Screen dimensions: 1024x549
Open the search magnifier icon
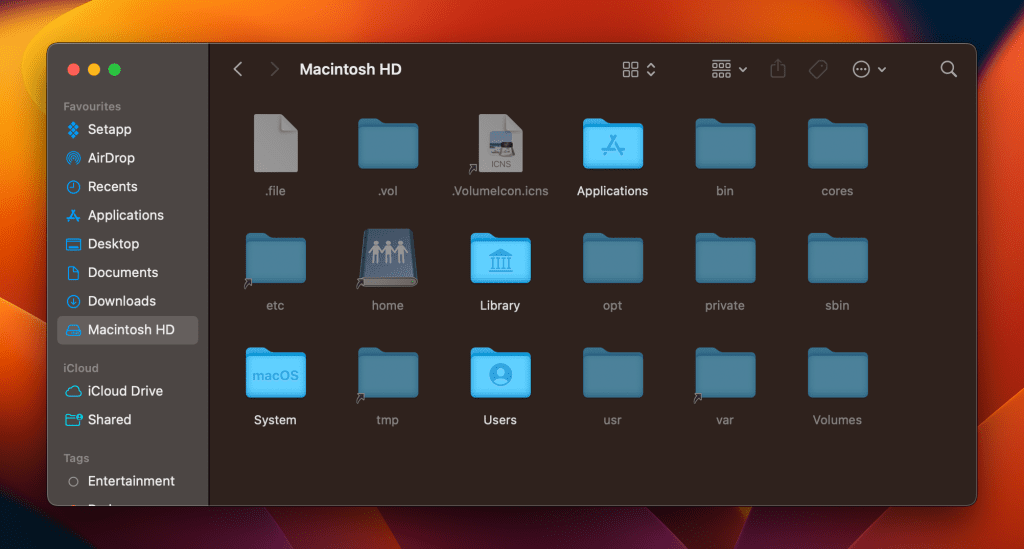[948, 69]
